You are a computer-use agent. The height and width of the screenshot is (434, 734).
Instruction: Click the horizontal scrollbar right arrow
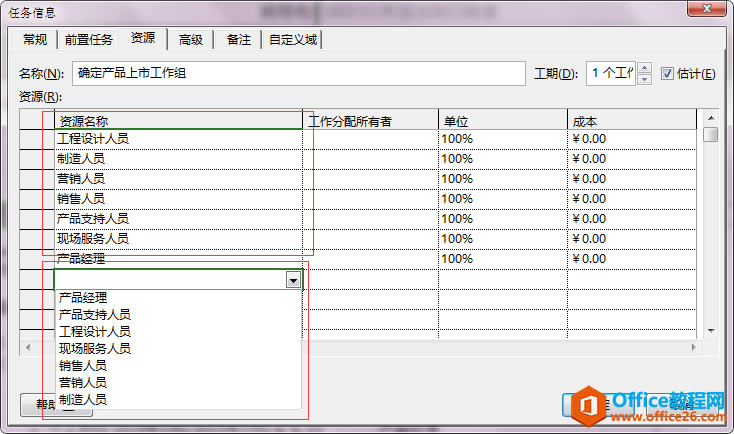694,347
